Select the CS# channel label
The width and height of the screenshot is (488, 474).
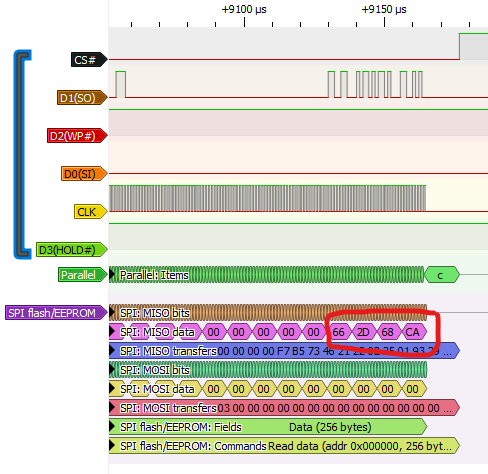(x=89, y=60)
